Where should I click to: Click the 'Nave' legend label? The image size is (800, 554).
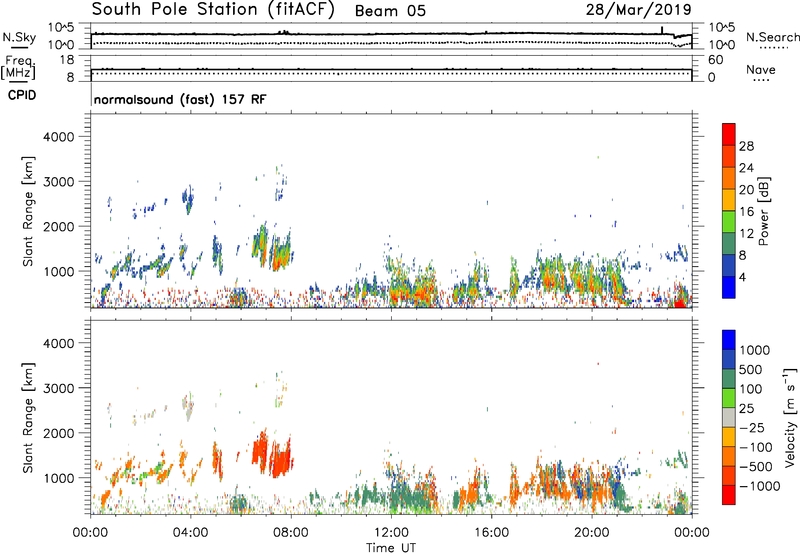click(x=761, y=70)
